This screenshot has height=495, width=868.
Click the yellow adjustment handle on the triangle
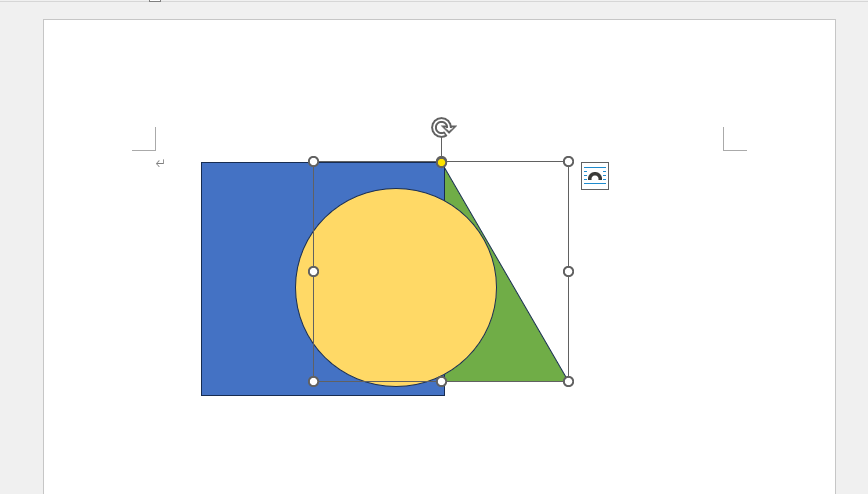coord(441,162)
